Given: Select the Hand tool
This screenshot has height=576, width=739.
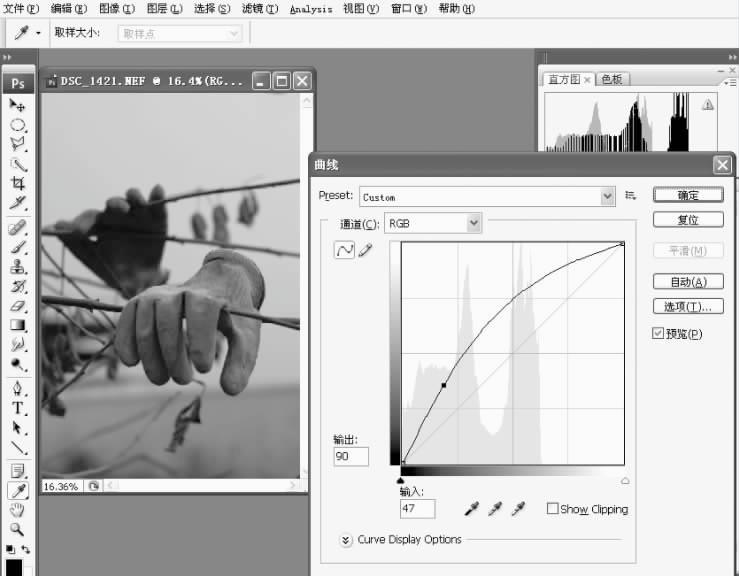Looking at the screenshot, I should click(x=17, y=510).
